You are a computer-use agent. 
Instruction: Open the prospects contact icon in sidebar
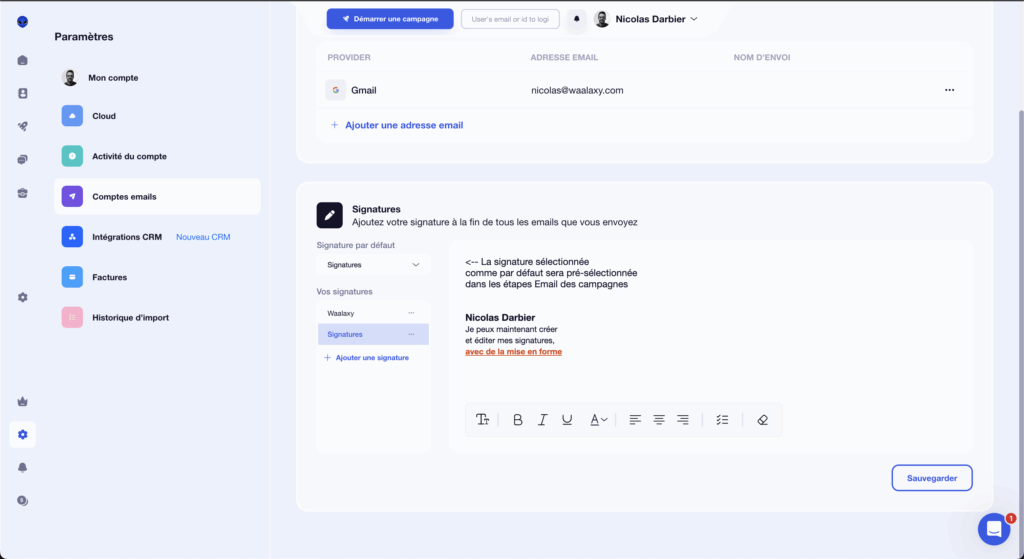tap(23, 93)
